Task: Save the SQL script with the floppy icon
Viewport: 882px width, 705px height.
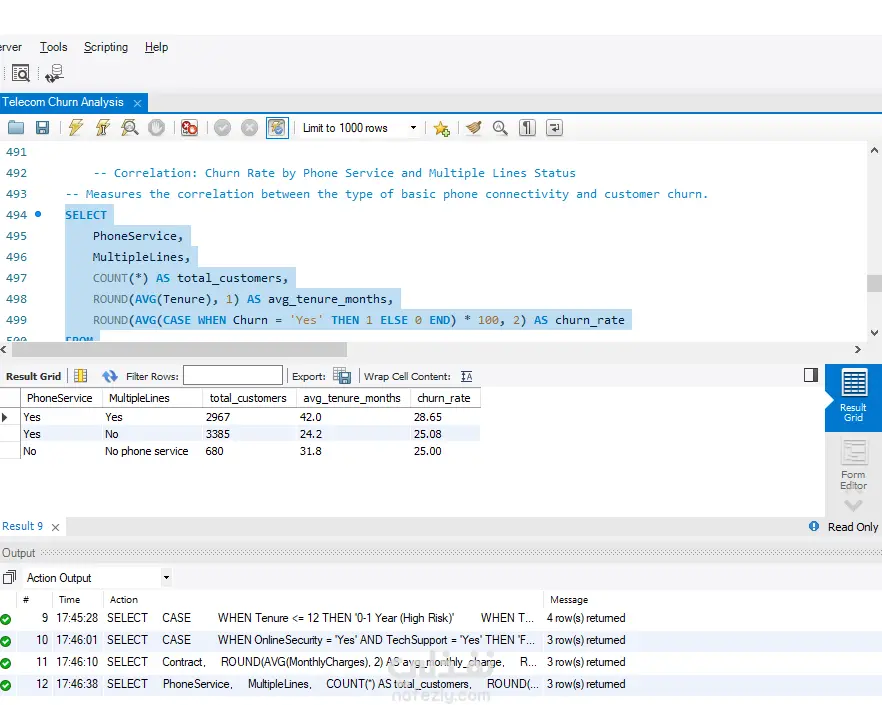Action: (42, 128)
